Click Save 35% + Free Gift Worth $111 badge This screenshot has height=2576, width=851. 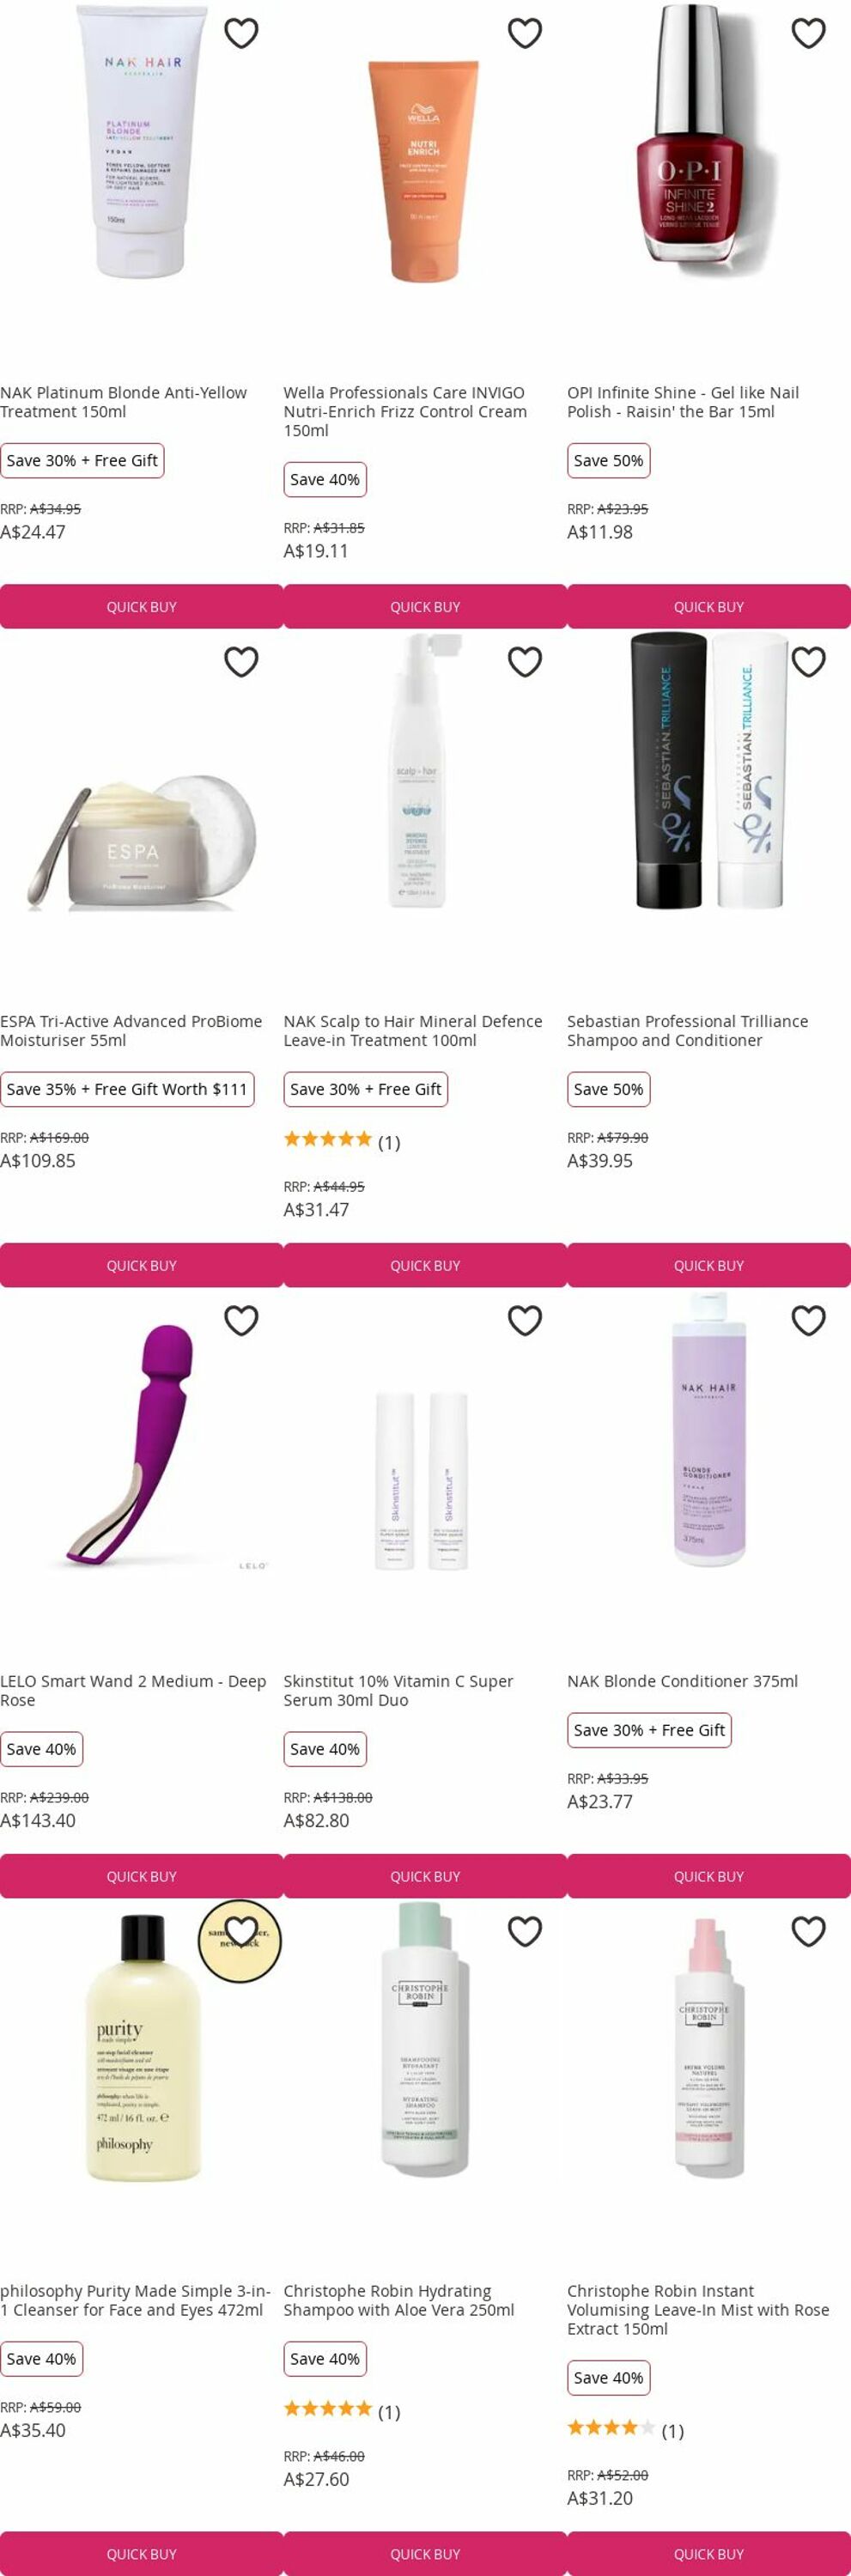pyautogui.click(x=127, y=1090)
